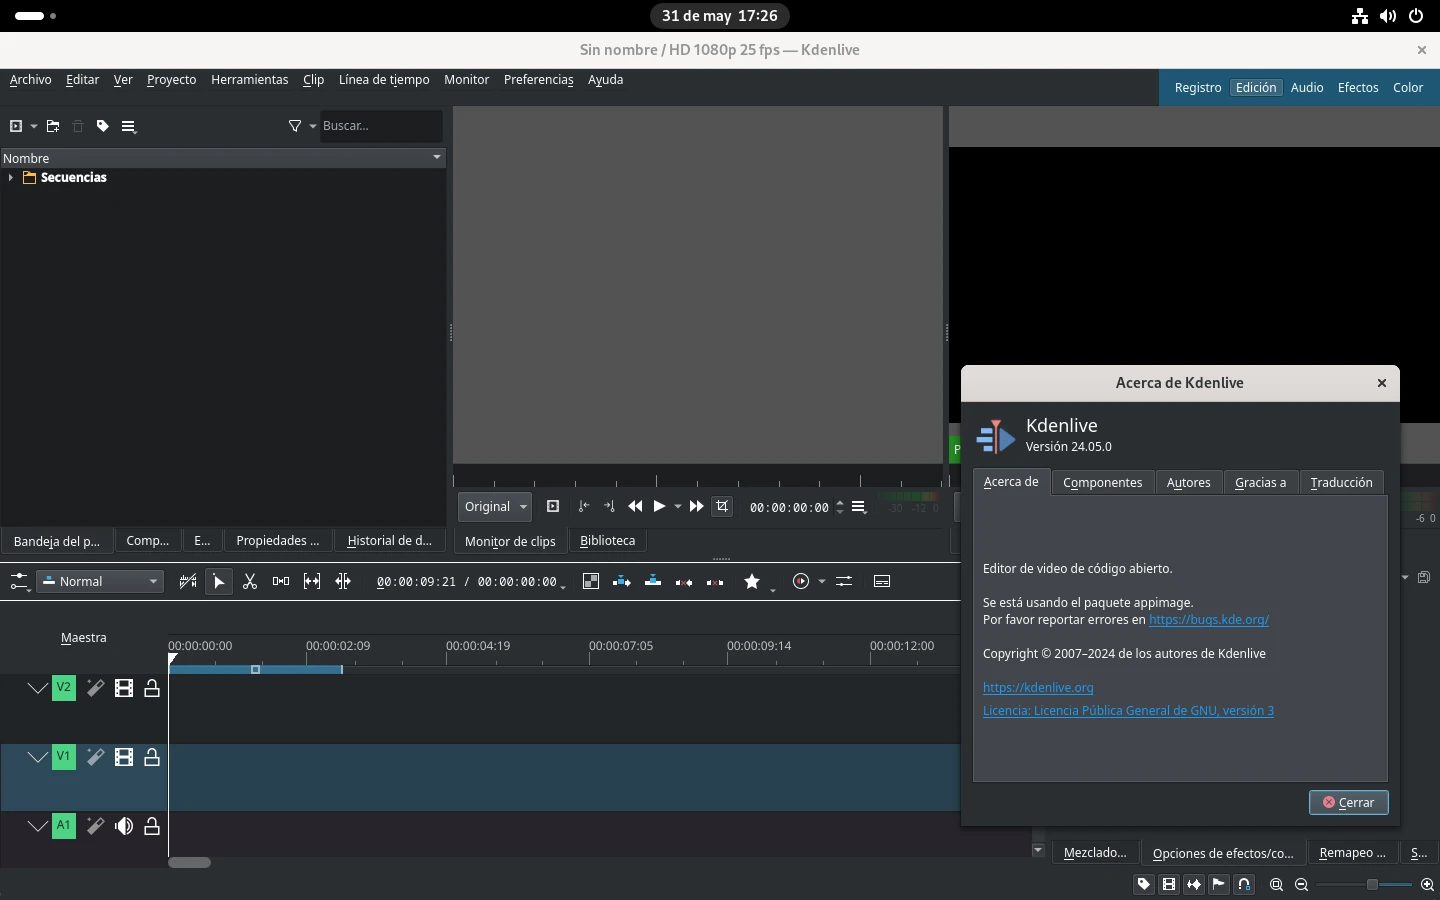Collapse track V1 chevron
The width and height of the screenshot is (1440, 900).
37,757
